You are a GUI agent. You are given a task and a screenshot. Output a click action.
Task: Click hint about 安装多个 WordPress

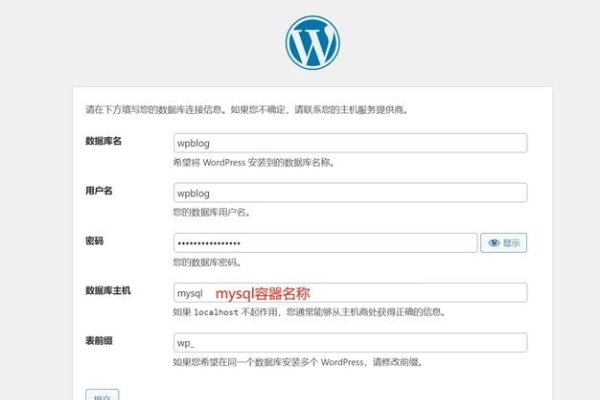[x=298, y=362]
